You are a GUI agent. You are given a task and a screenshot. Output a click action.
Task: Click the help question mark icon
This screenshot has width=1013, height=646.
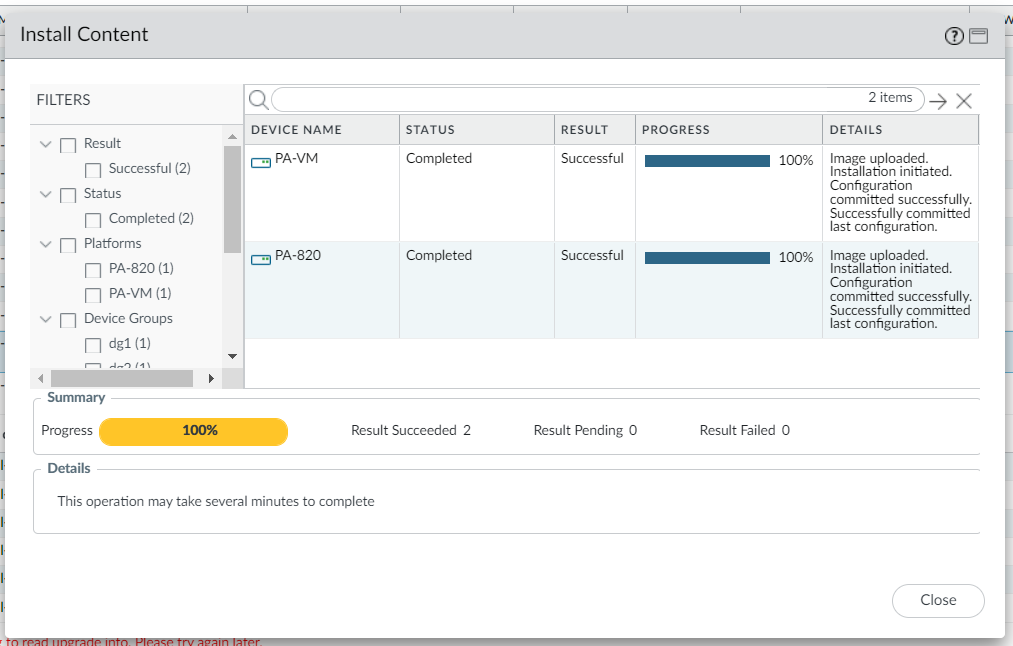(x=954, y=36)
